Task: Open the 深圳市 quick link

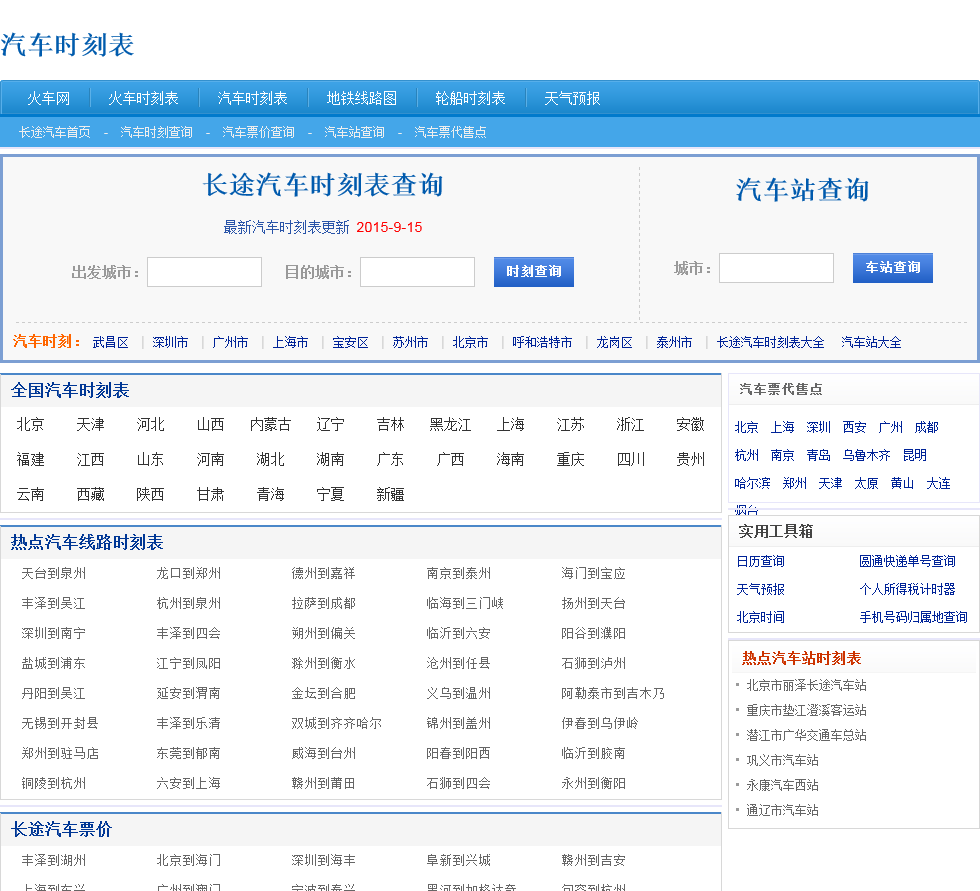Action: pos(170,342)
